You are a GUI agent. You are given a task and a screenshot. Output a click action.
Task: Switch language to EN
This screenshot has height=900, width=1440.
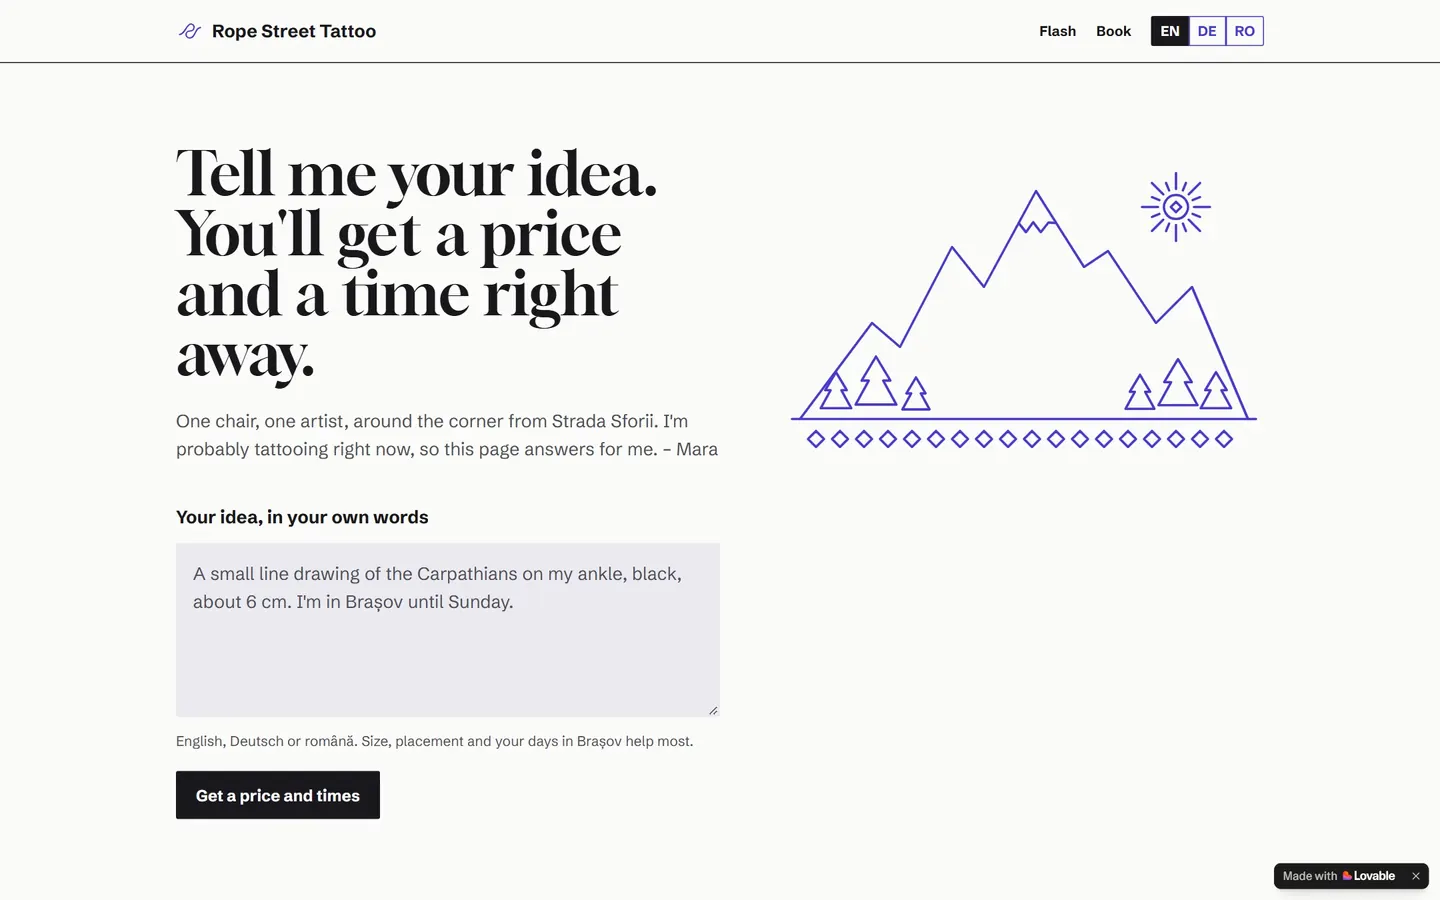click(1170, 31)
